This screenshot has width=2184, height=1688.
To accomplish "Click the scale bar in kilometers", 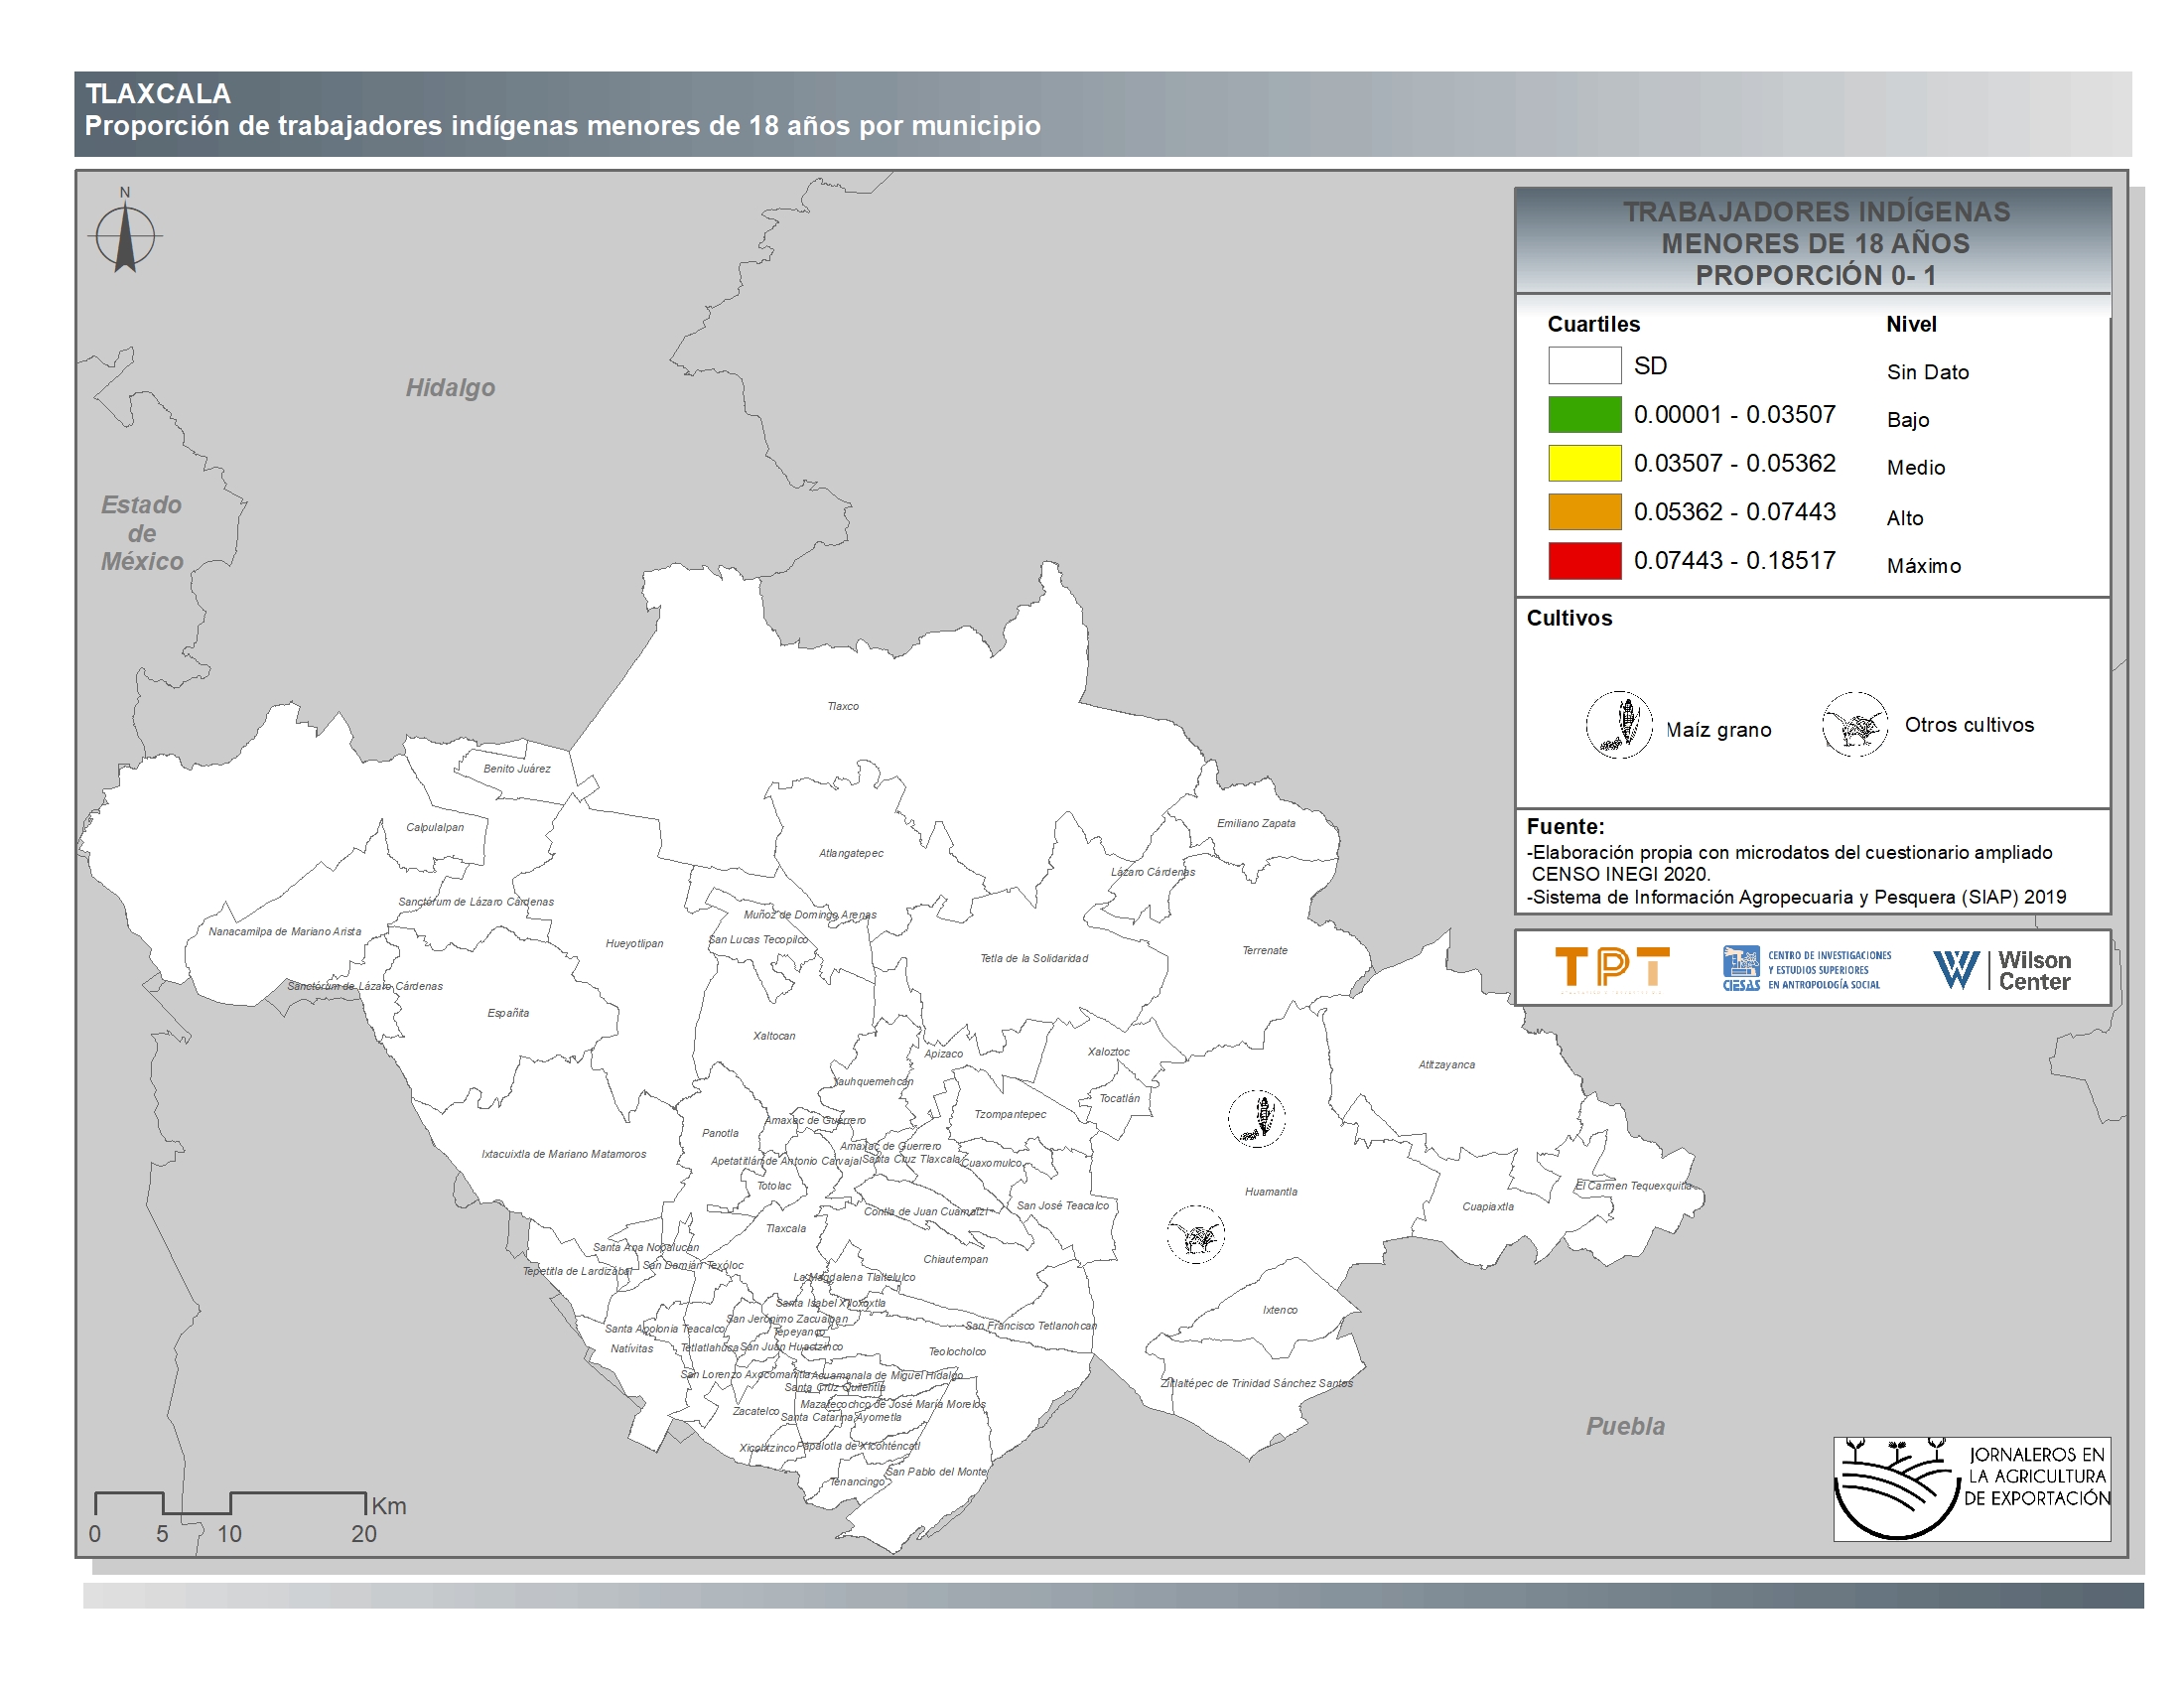I will (x=230, y=1503).
